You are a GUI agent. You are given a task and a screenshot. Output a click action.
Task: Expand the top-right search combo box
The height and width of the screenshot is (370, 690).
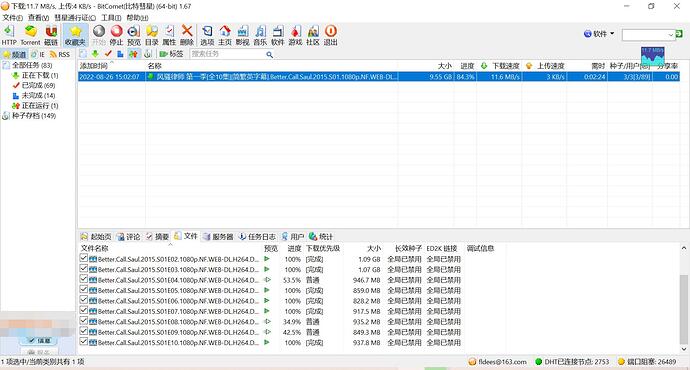(x=671, y=35)
